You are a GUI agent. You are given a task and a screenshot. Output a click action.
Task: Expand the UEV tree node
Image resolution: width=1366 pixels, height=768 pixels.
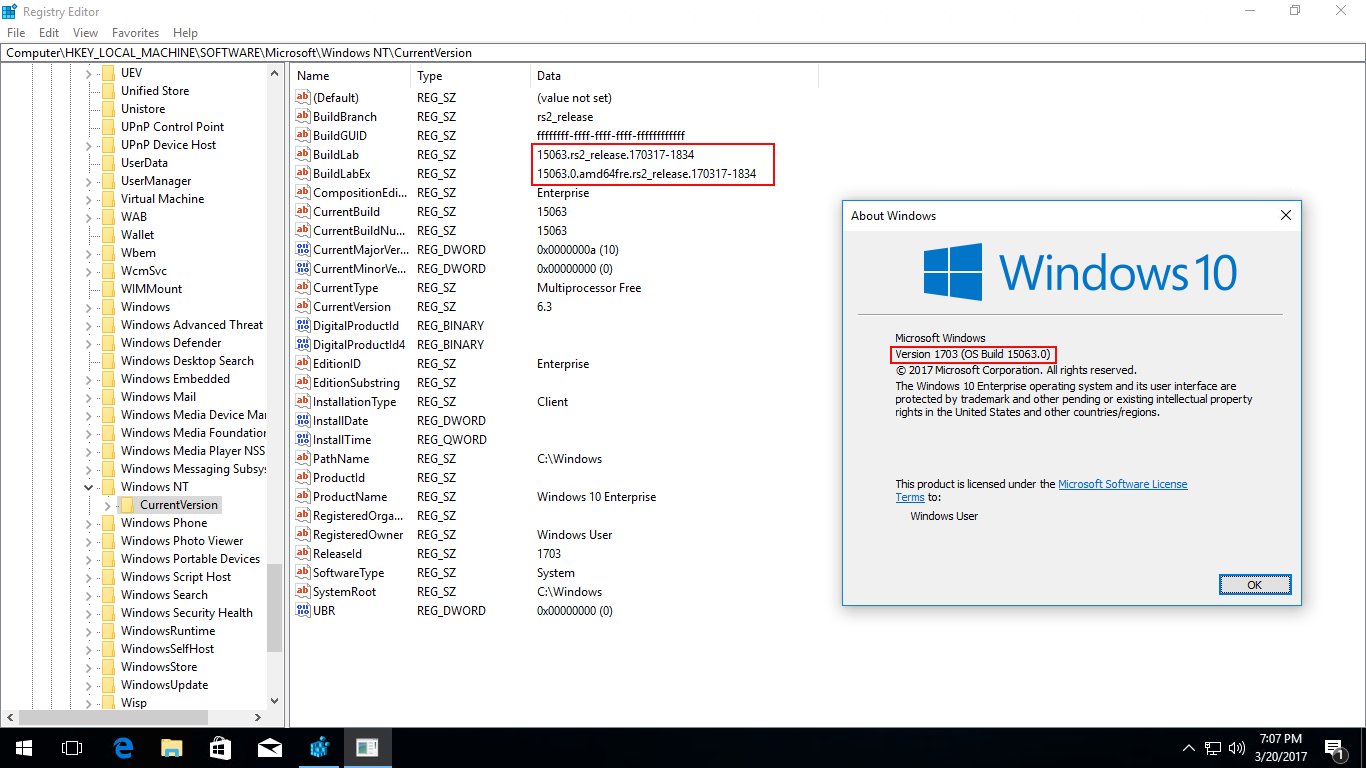point(89,73)
